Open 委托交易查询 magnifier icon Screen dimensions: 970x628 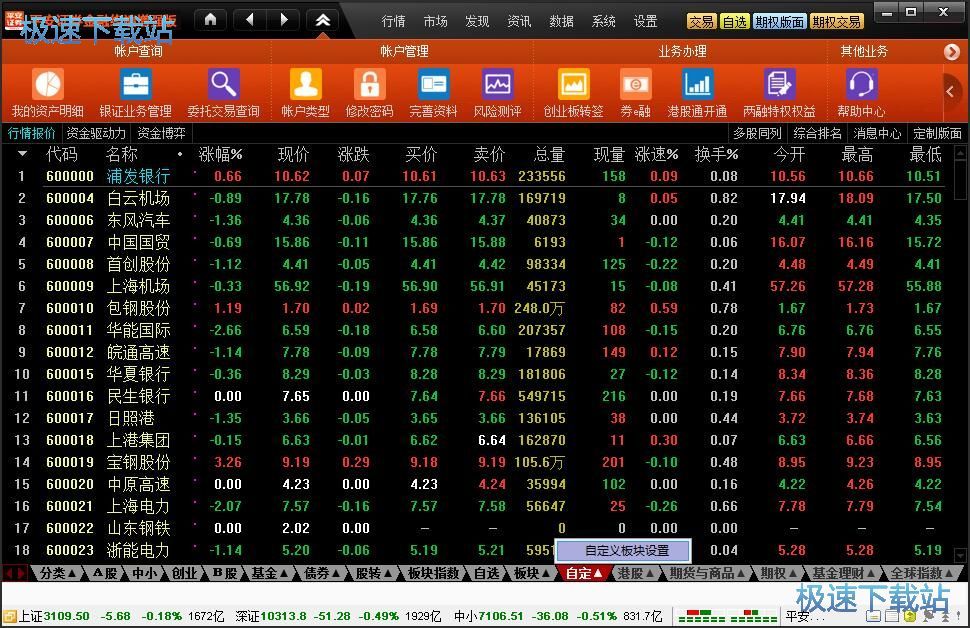click(223, 85)
